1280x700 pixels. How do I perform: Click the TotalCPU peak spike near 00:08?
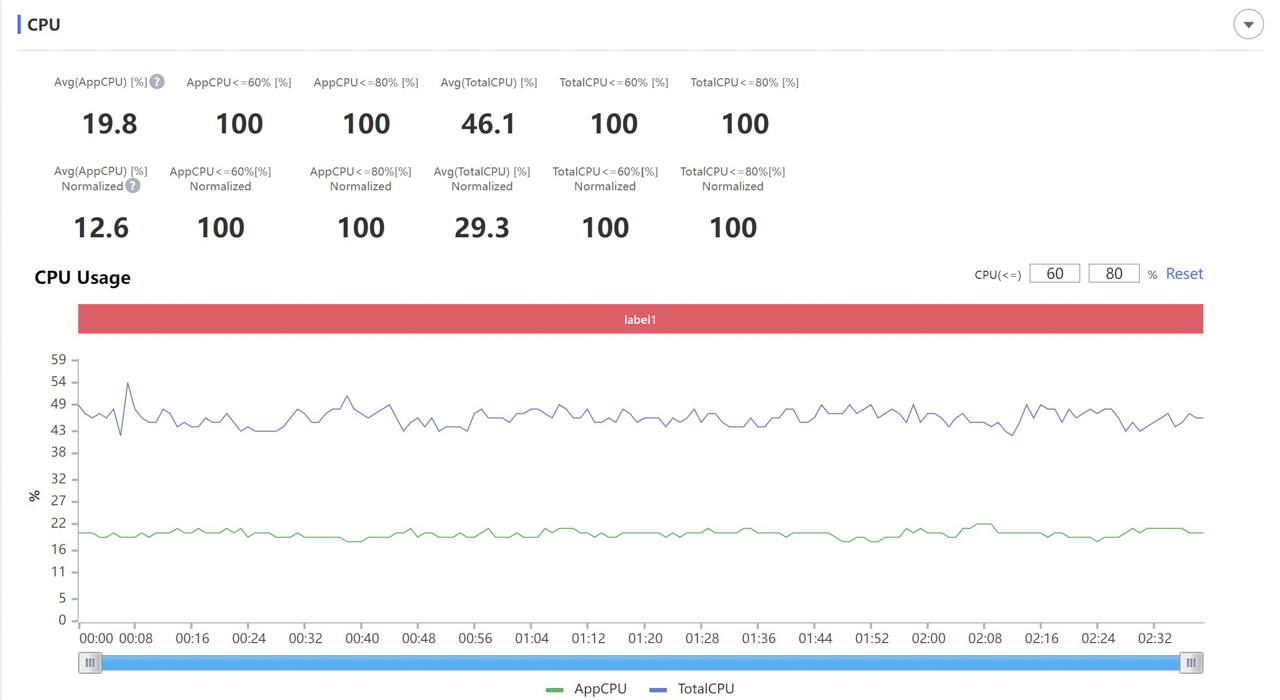pos(128,383)
